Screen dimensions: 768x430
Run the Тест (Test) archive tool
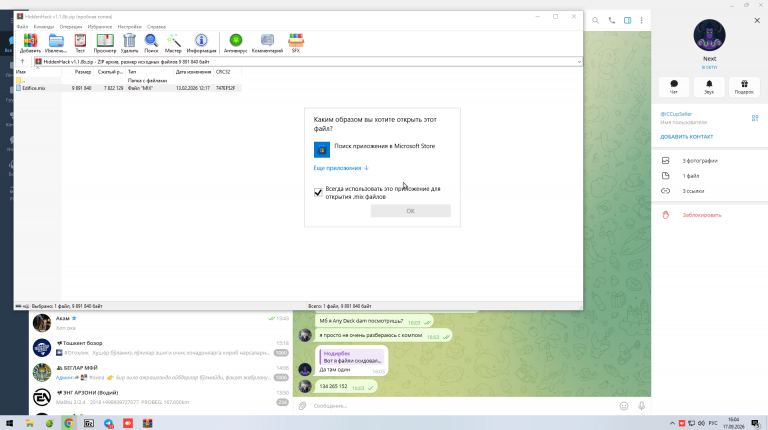click(x=80, y=43)
